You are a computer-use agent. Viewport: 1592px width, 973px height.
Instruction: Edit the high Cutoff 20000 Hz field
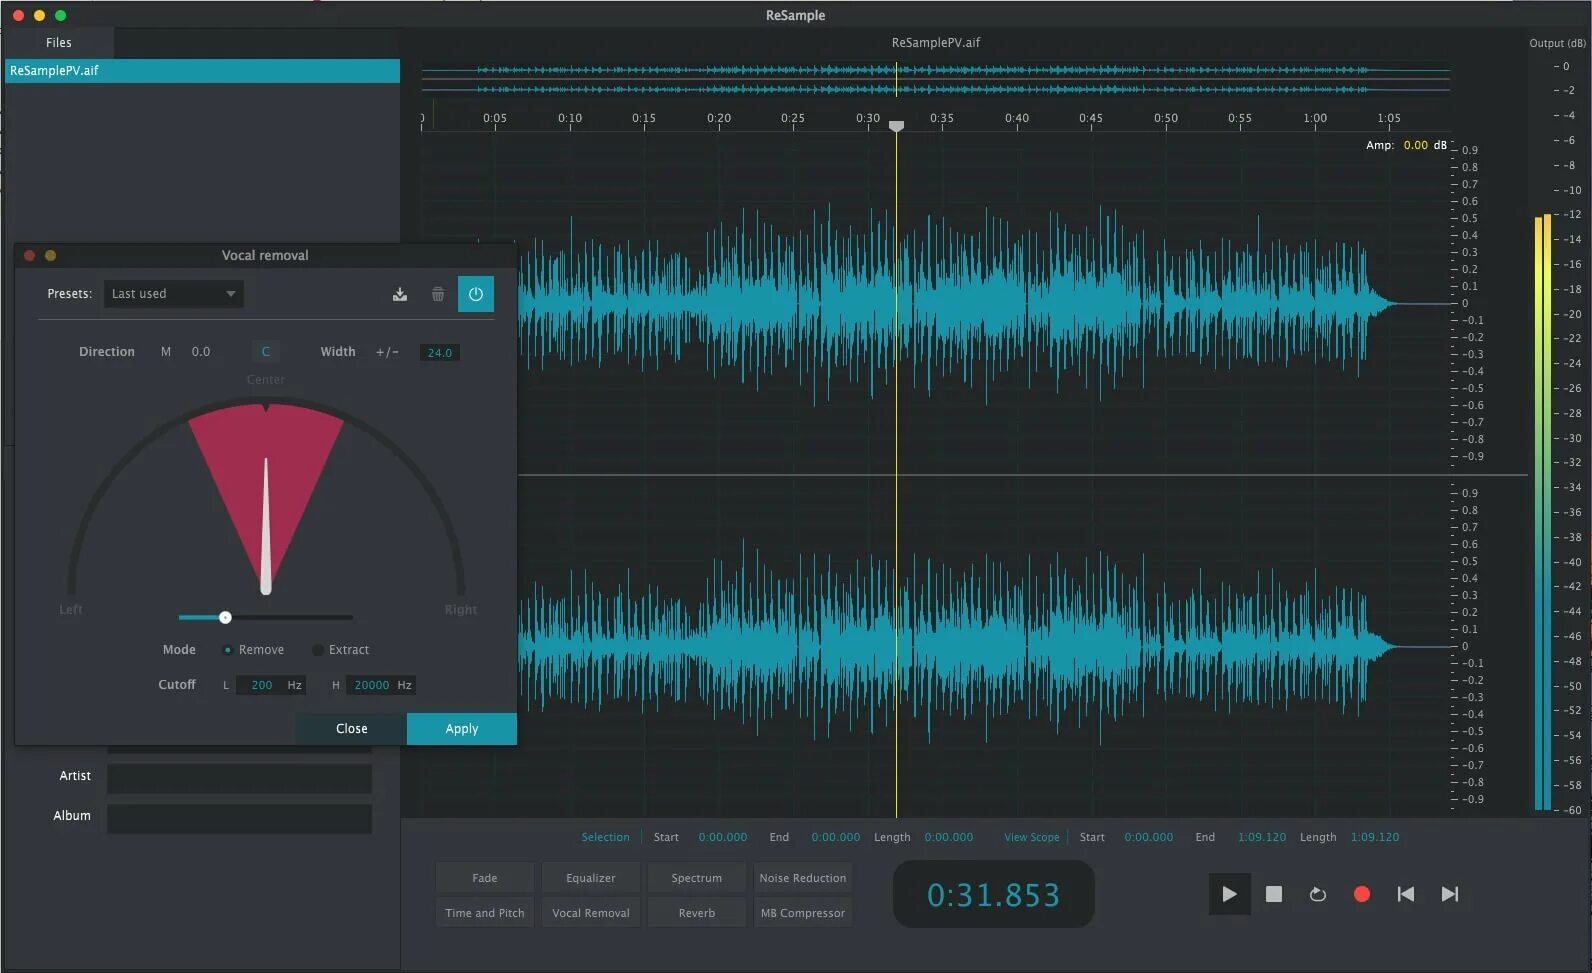coord(383,685)
